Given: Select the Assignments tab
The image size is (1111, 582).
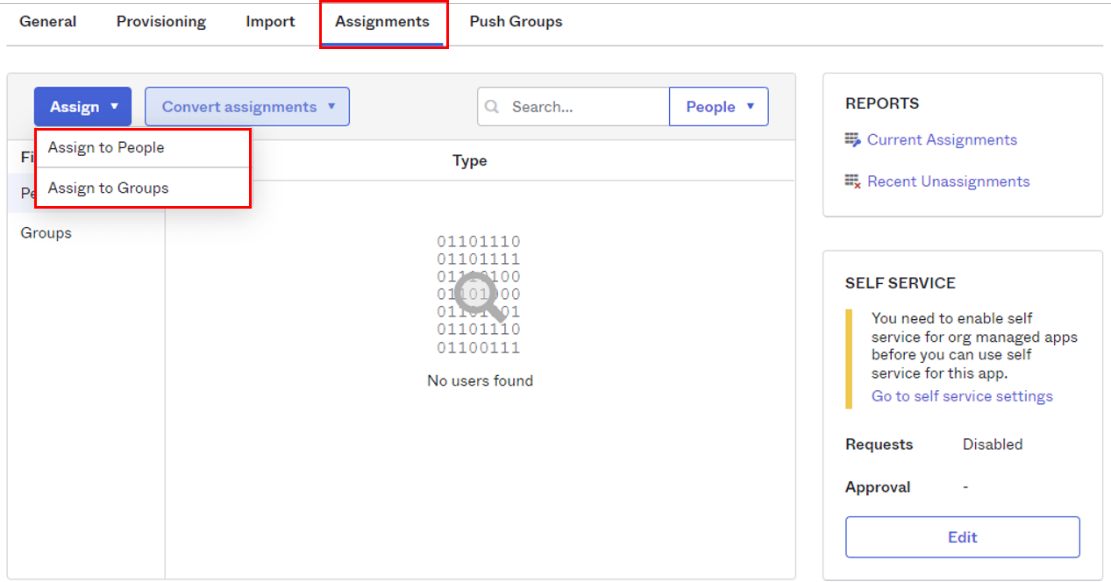Looking at the screenshot, I should pos(382,22).
